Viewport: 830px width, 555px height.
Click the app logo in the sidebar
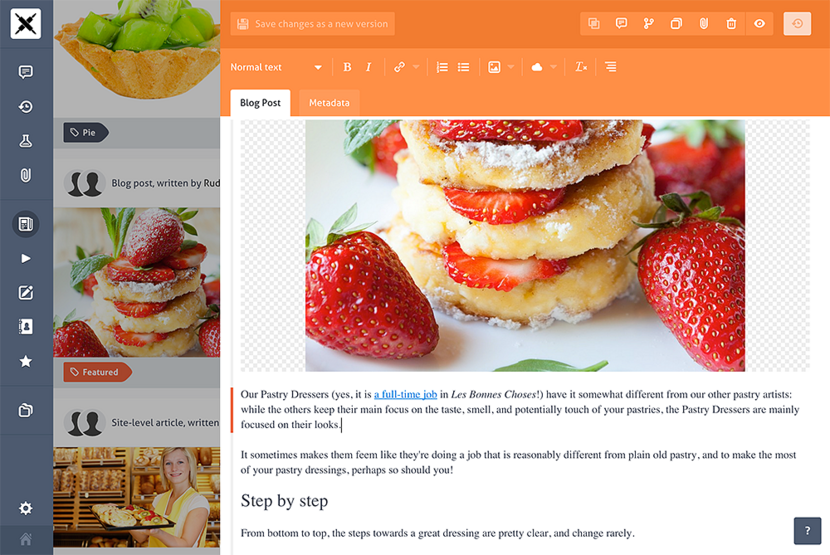click(25, 24)
